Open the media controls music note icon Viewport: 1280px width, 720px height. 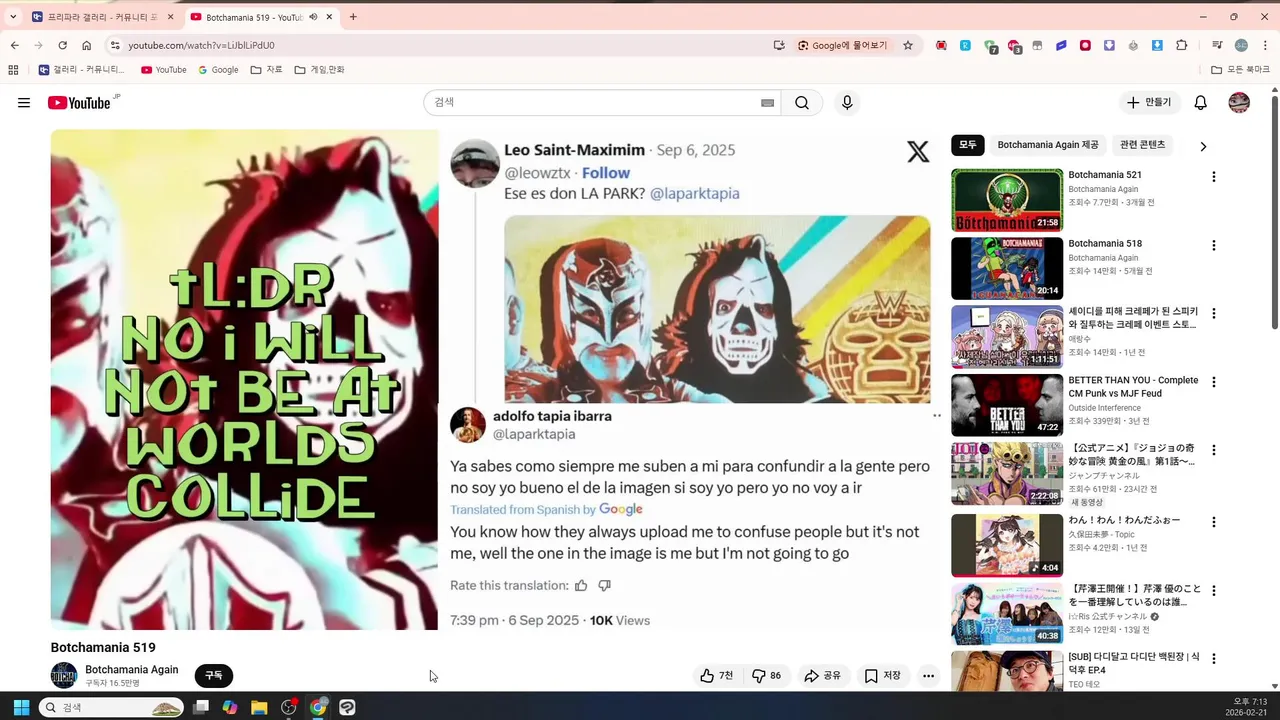1216,45
